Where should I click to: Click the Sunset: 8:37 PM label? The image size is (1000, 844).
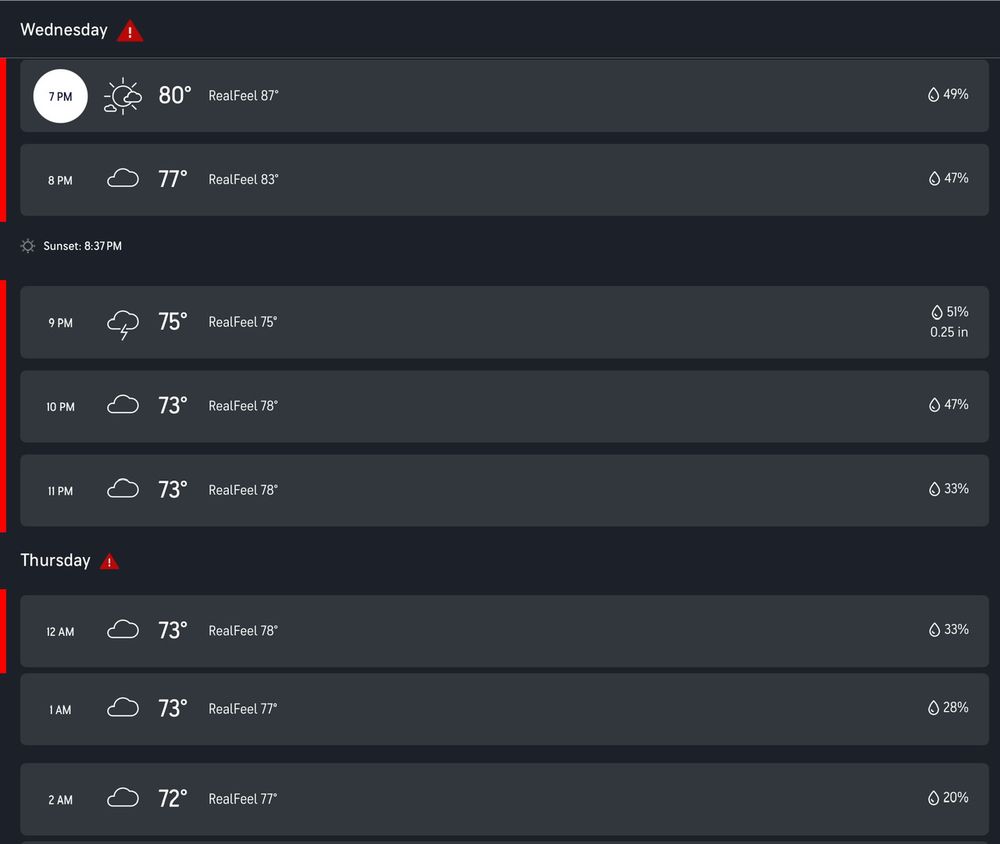coord(82,246)
